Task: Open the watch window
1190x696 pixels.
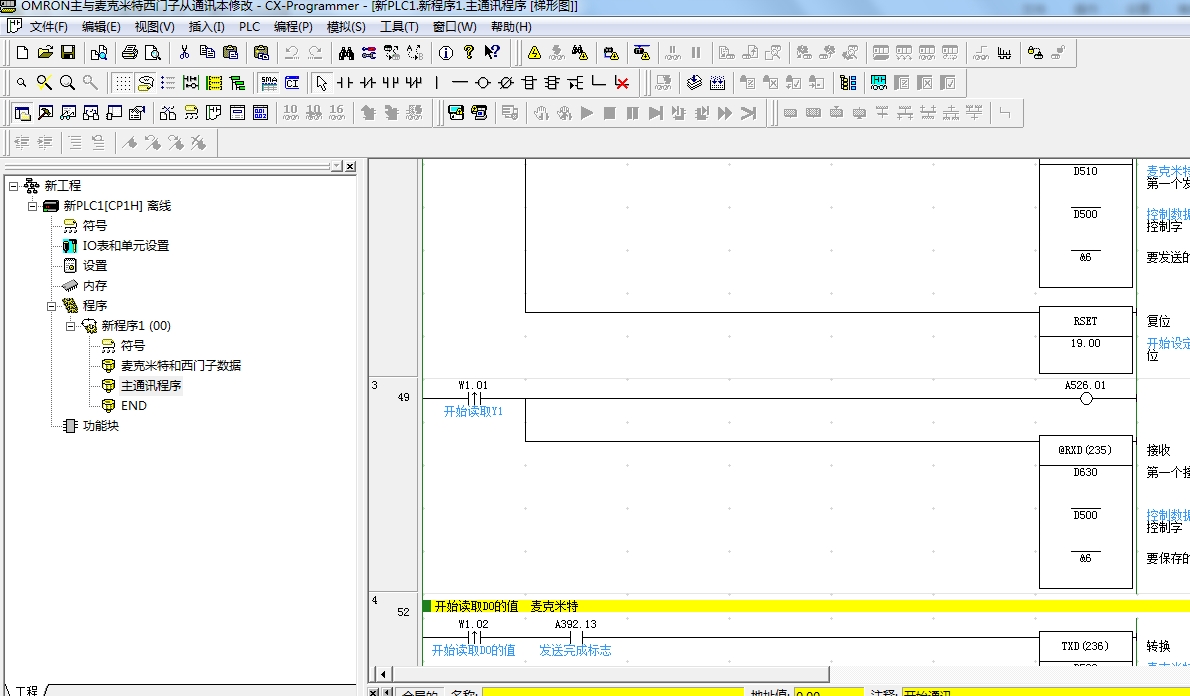Action: (x=68, y=113)
